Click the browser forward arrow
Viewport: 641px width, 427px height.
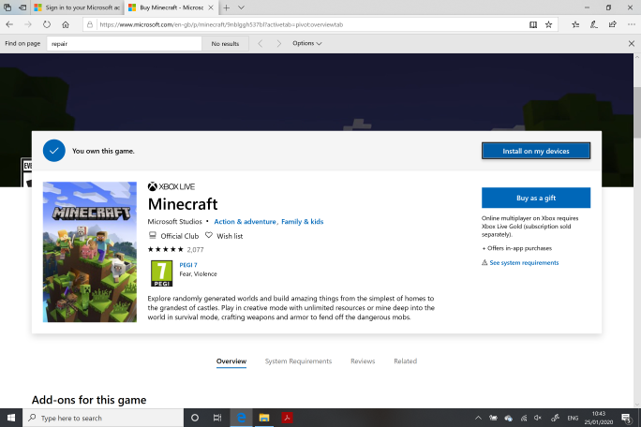28,25
